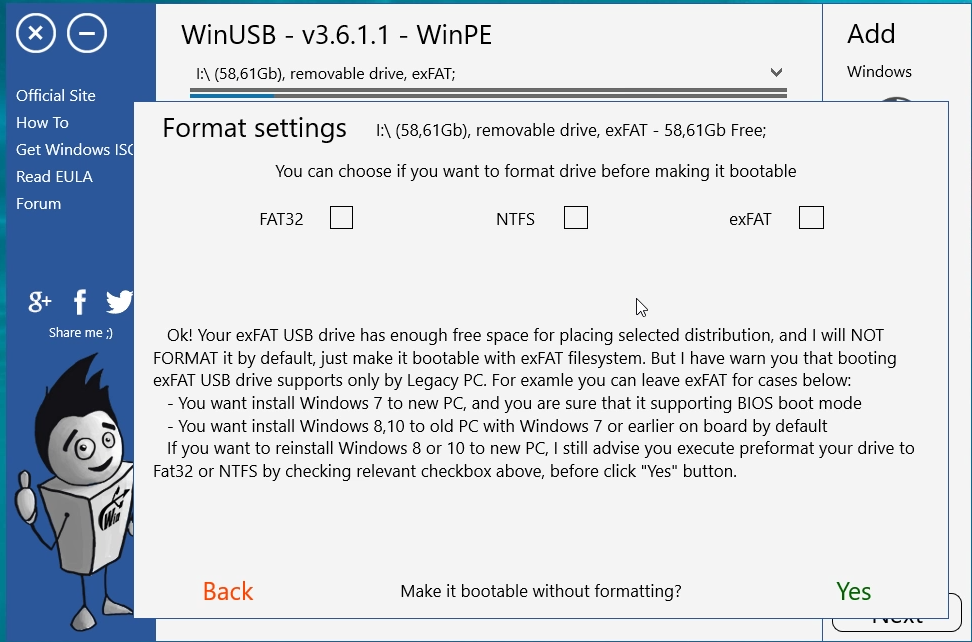Share via the Twitter bird icon
The image size is (972, 642).
pyautogui.click(x=119, y=301)
